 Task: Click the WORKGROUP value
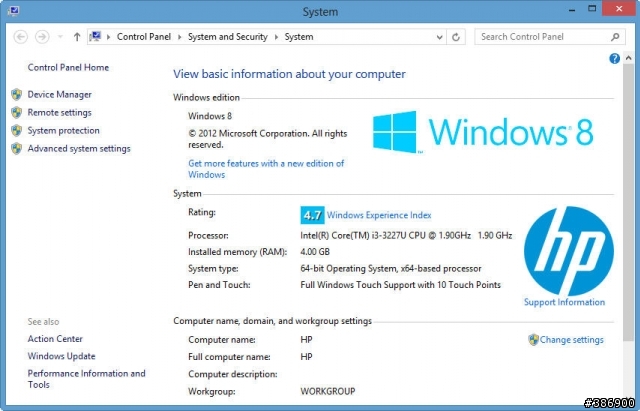pos(328,391)
